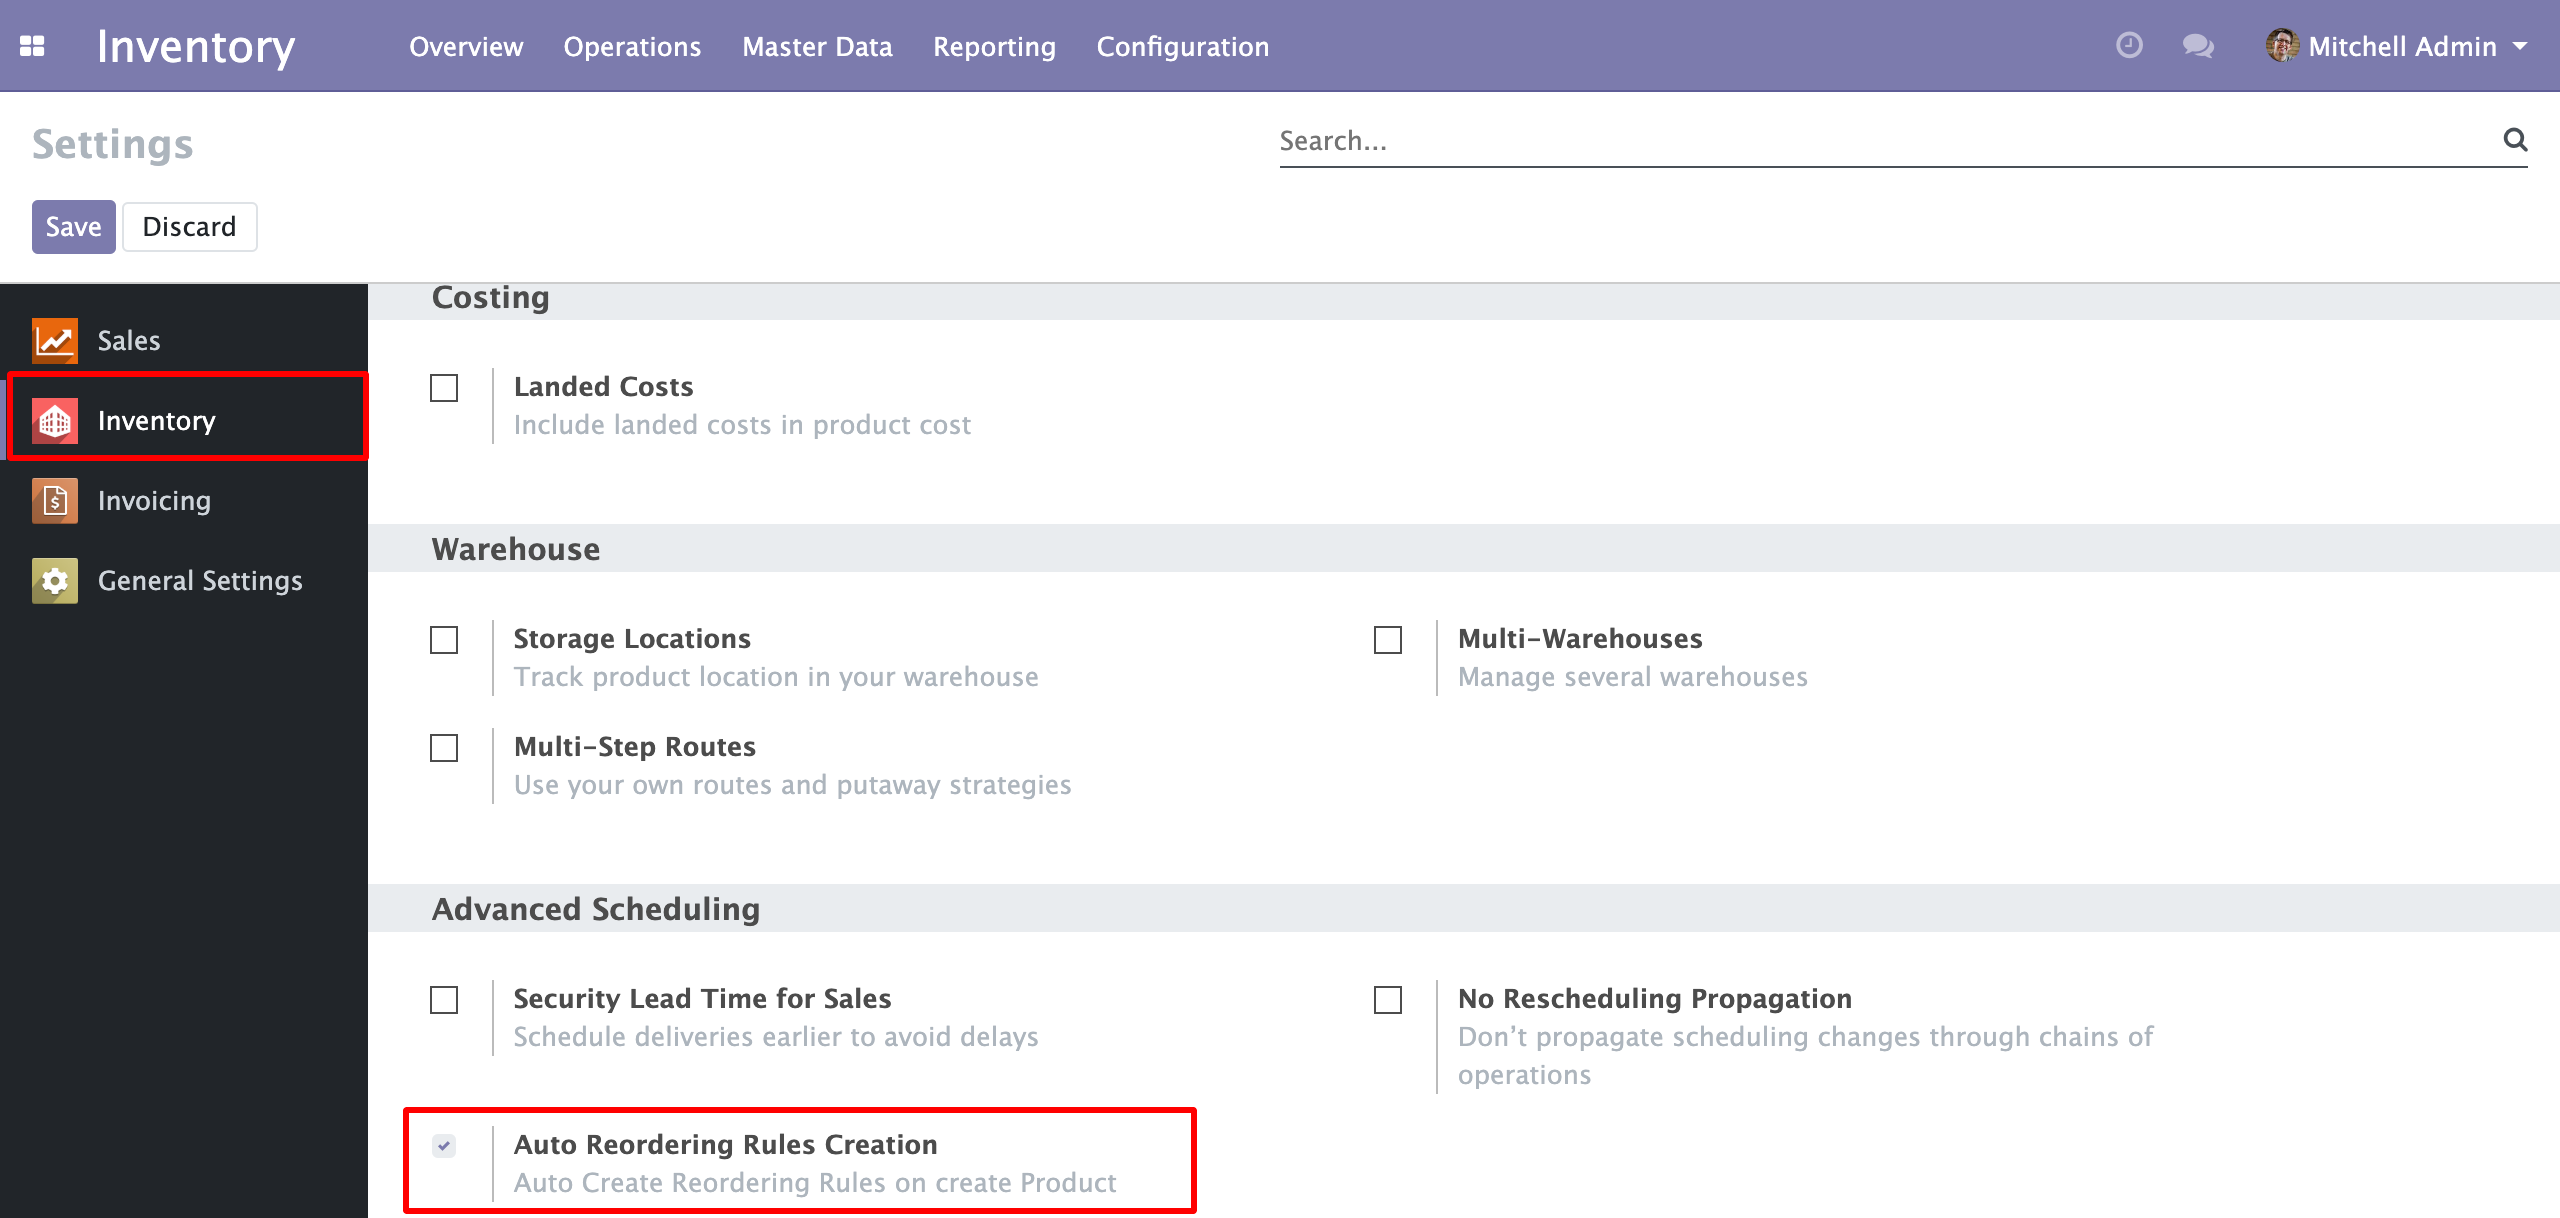This screenshot has width=2560, height=1218.
Task: Open the apps grid menu icon
Action: pos(32,46)
